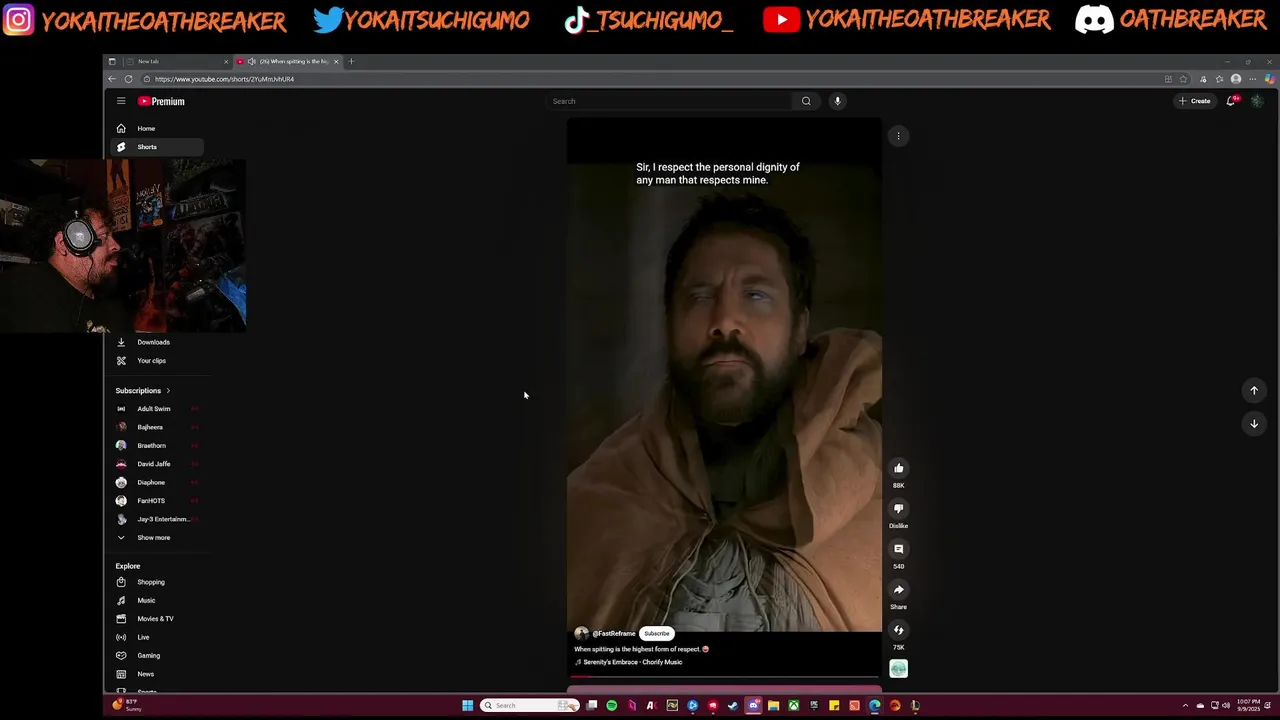Open the Remix option showing 75K
The height and width of the screenshot is (720, 1280).
tap(898, 630)
